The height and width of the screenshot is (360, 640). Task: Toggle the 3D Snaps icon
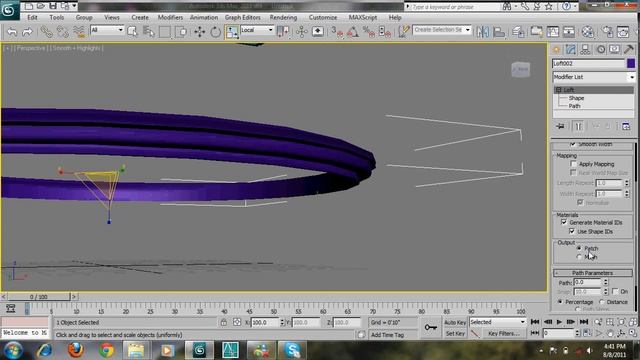click(337, 31)
